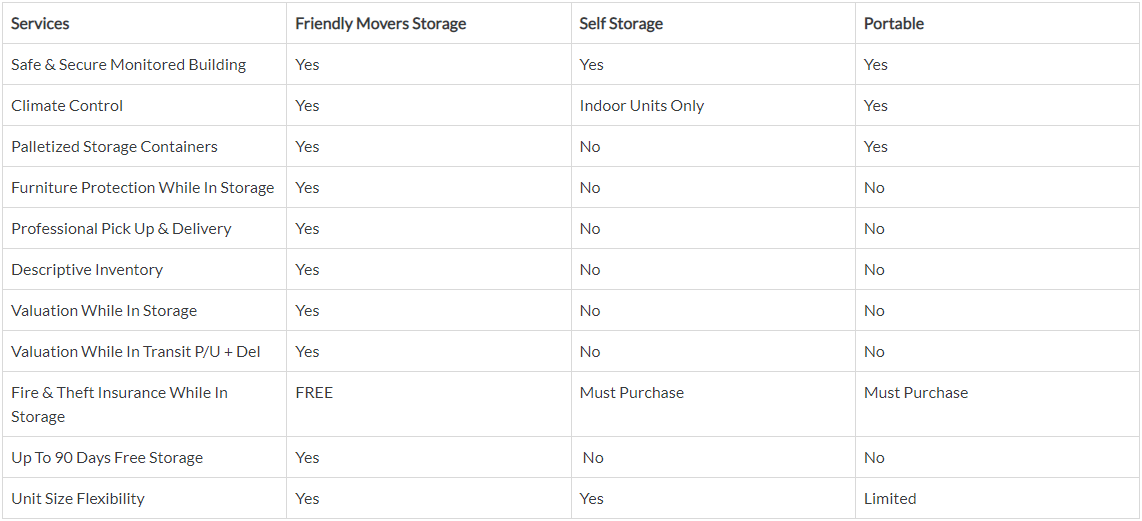Select the Climate Control row label
Image resolution: width=1142 pixels, height=521 pixels.
pyautogui.click(x=67, y=105)
